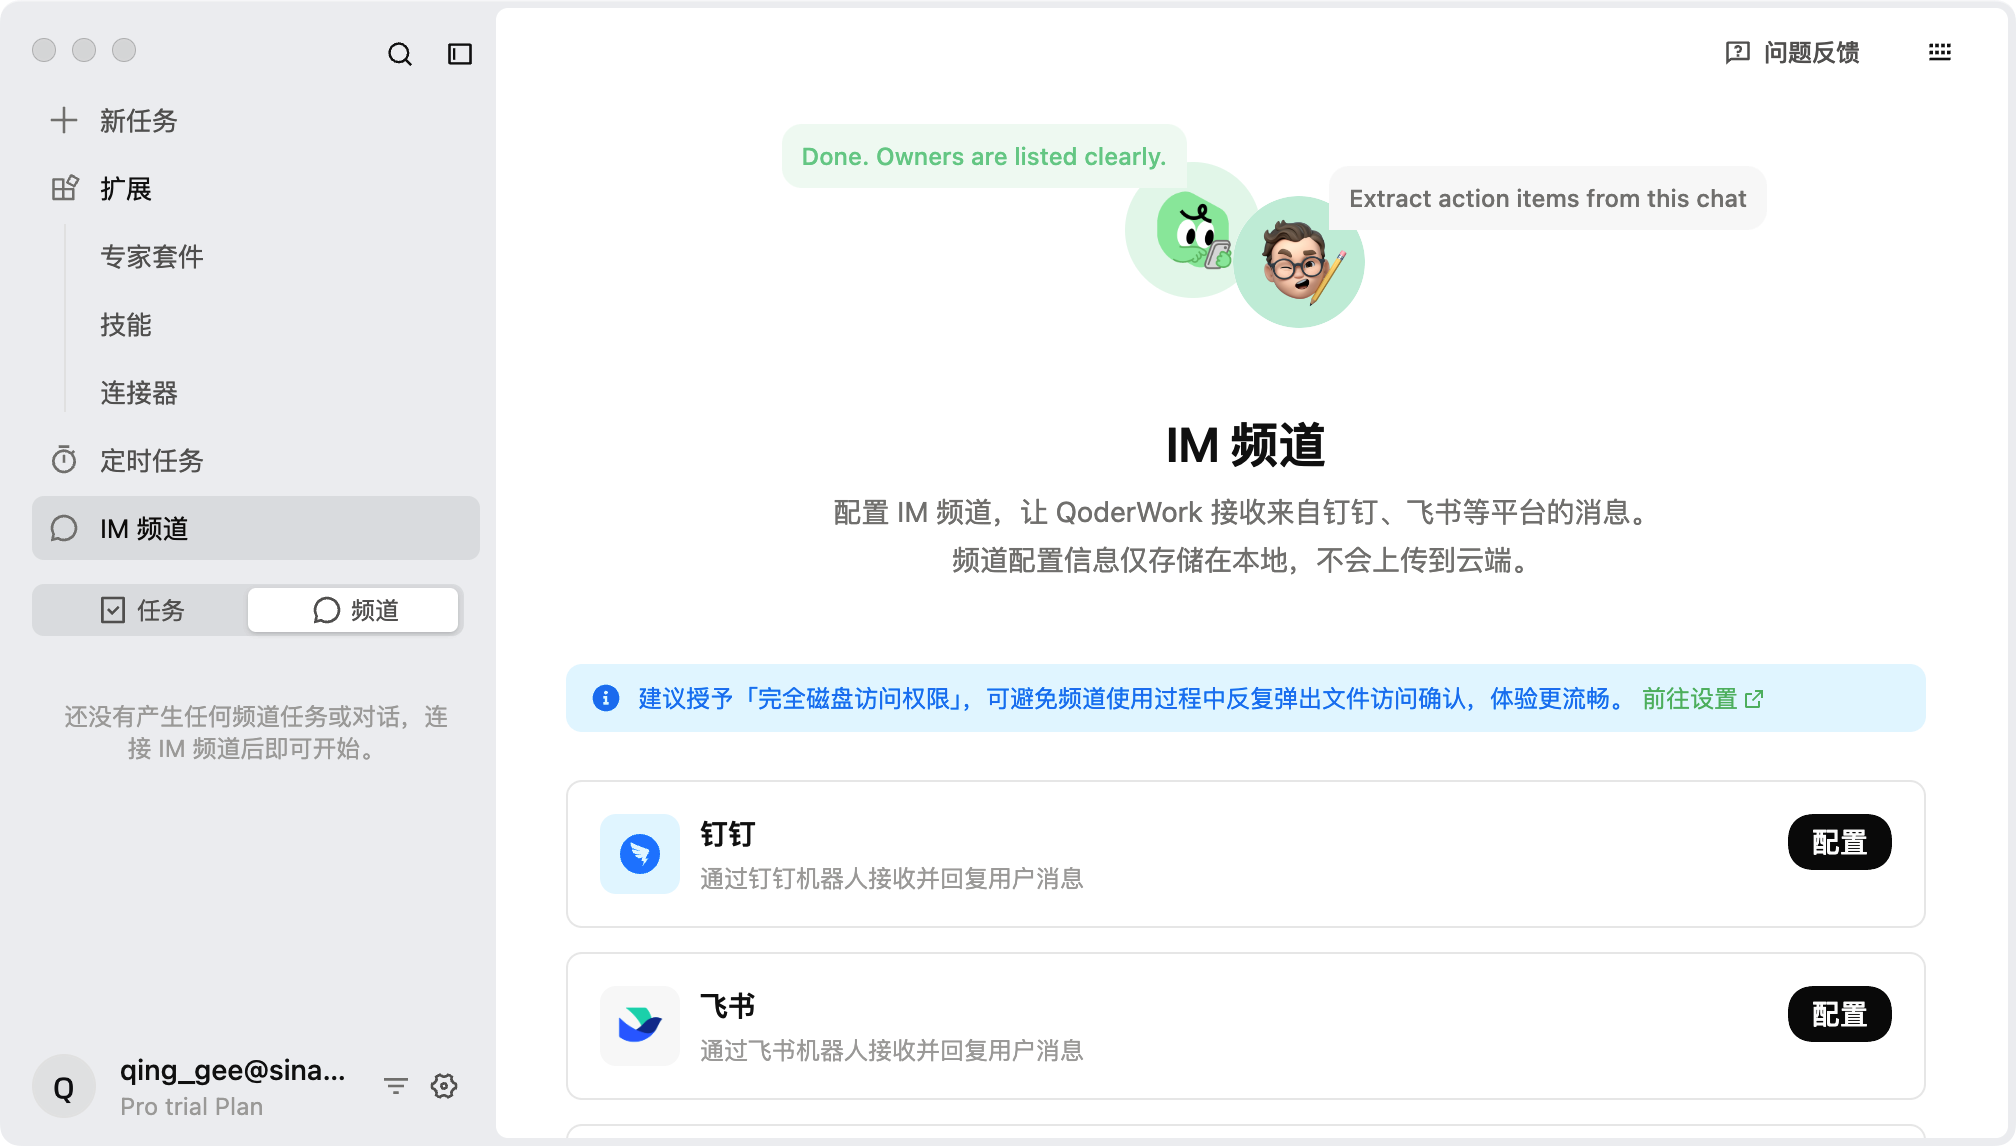The image size is (2016, 1146).
Task: Click the IM 频道 page heading
Action: [x=1246, y=445]
